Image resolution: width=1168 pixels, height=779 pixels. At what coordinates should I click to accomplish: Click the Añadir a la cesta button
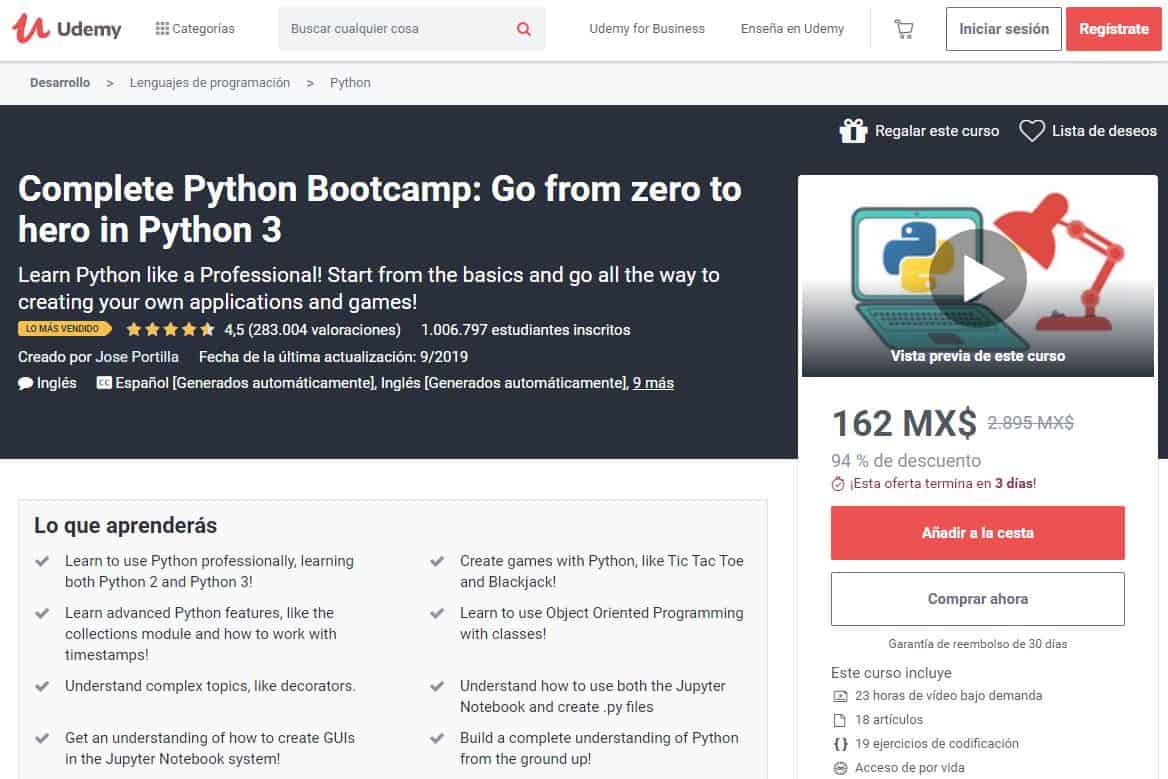click(x=977, y=533)
